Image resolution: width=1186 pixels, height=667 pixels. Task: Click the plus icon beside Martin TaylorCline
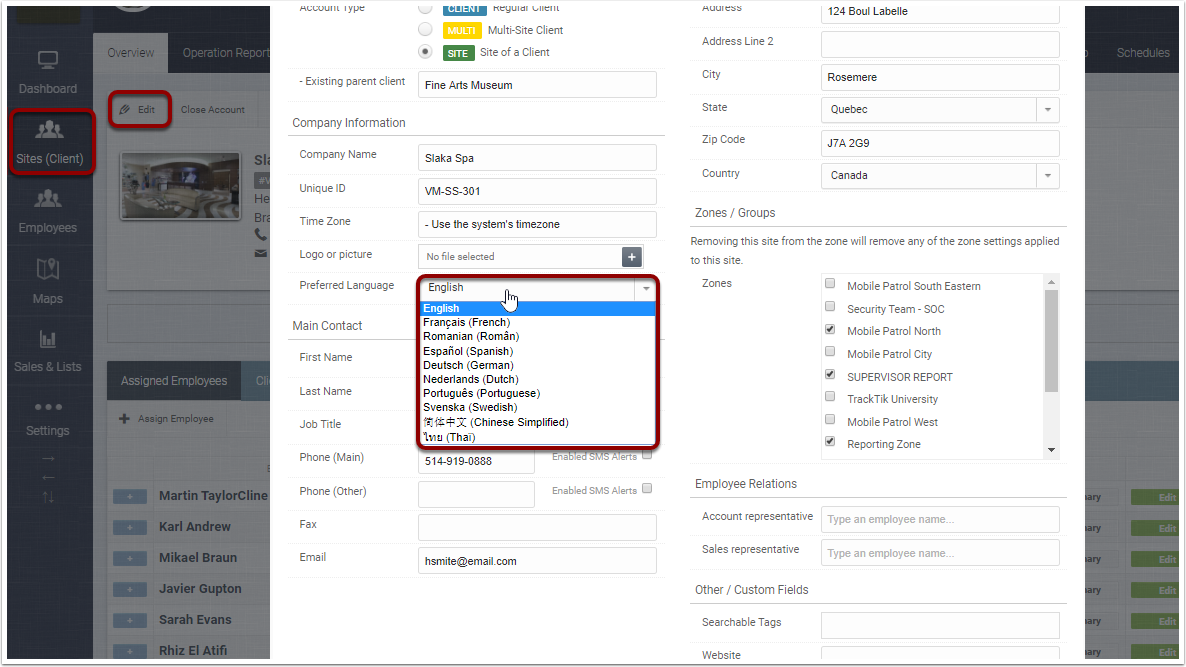click(130, 495)
